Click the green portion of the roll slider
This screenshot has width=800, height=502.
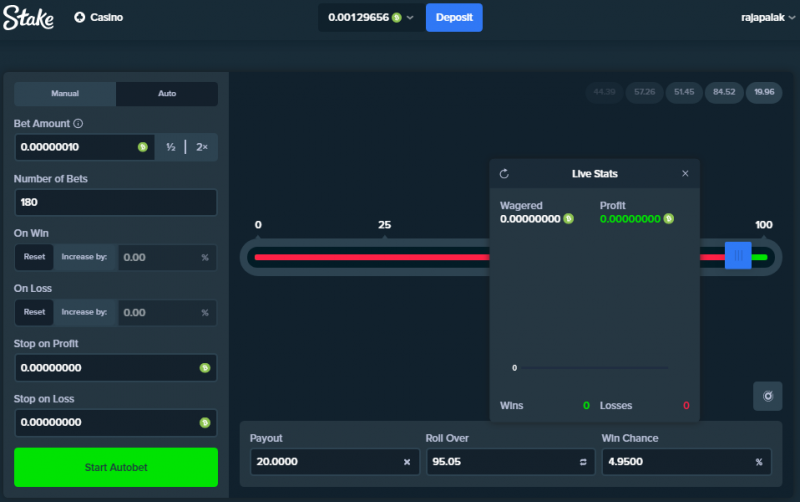point(759,257)
